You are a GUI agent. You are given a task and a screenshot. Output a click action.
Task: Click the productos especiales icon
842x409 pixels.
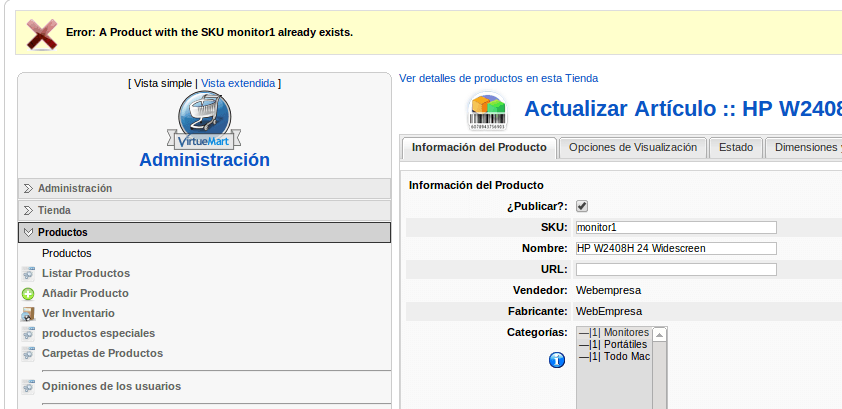pos(28,334)
